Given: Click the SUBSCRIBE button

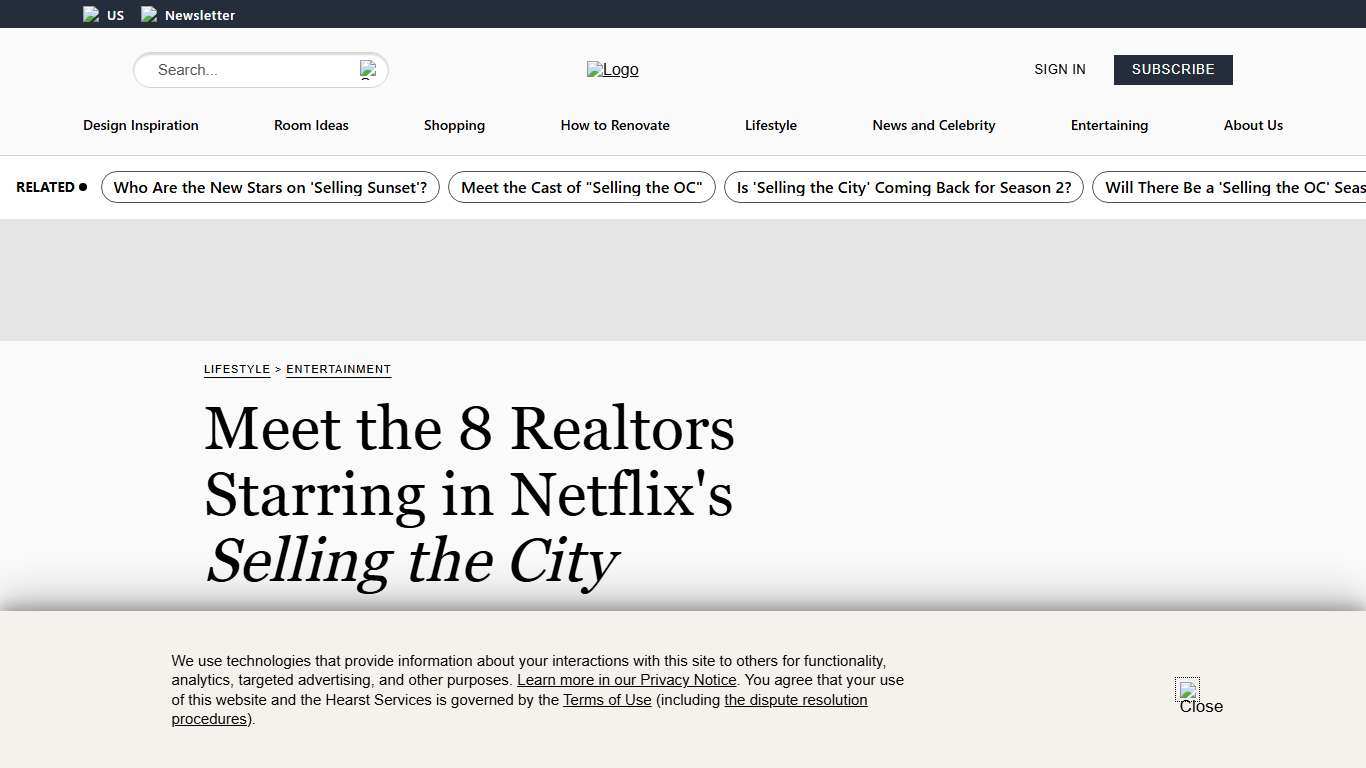Looking at the screenshot, I should coord(1172,69).
